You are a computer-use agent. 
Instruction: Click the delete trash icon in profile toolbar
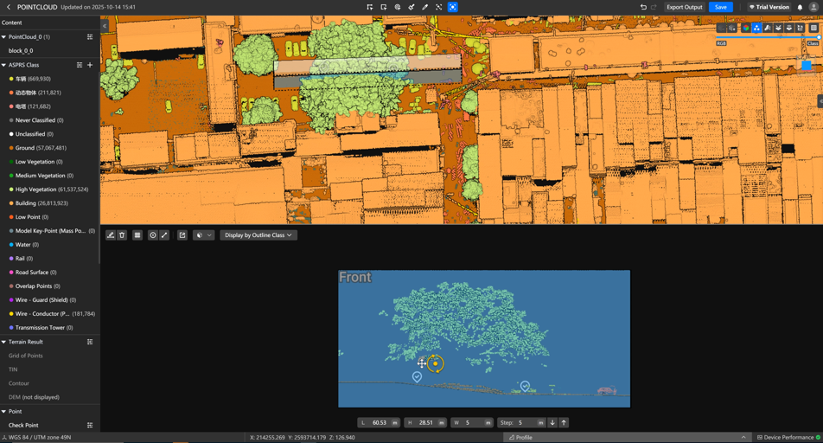click(122, 235)
